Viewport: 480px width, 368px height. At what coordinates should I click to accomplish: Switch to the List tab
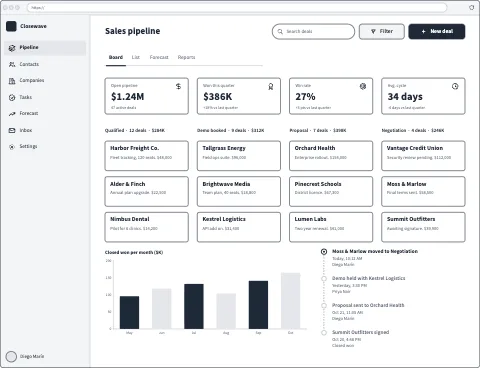point(136,57)
